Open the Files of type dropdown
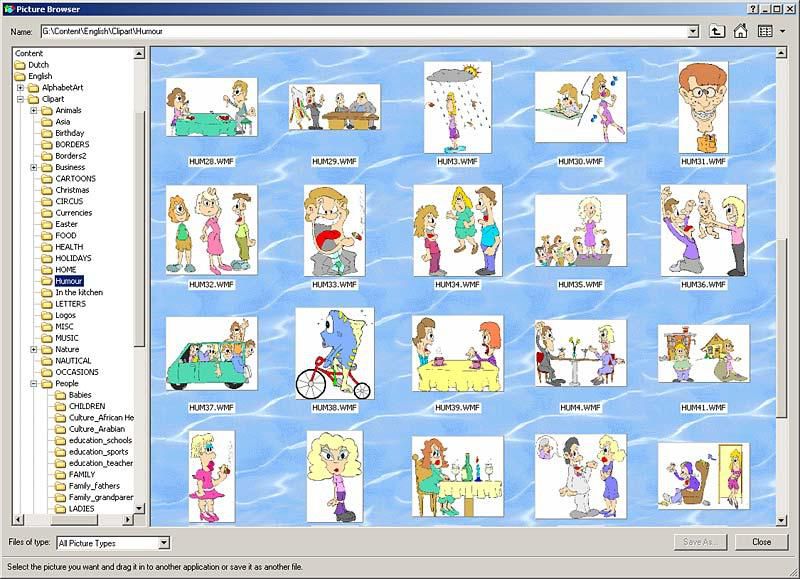This screenshot has width=800, height=579. (164, 543)
